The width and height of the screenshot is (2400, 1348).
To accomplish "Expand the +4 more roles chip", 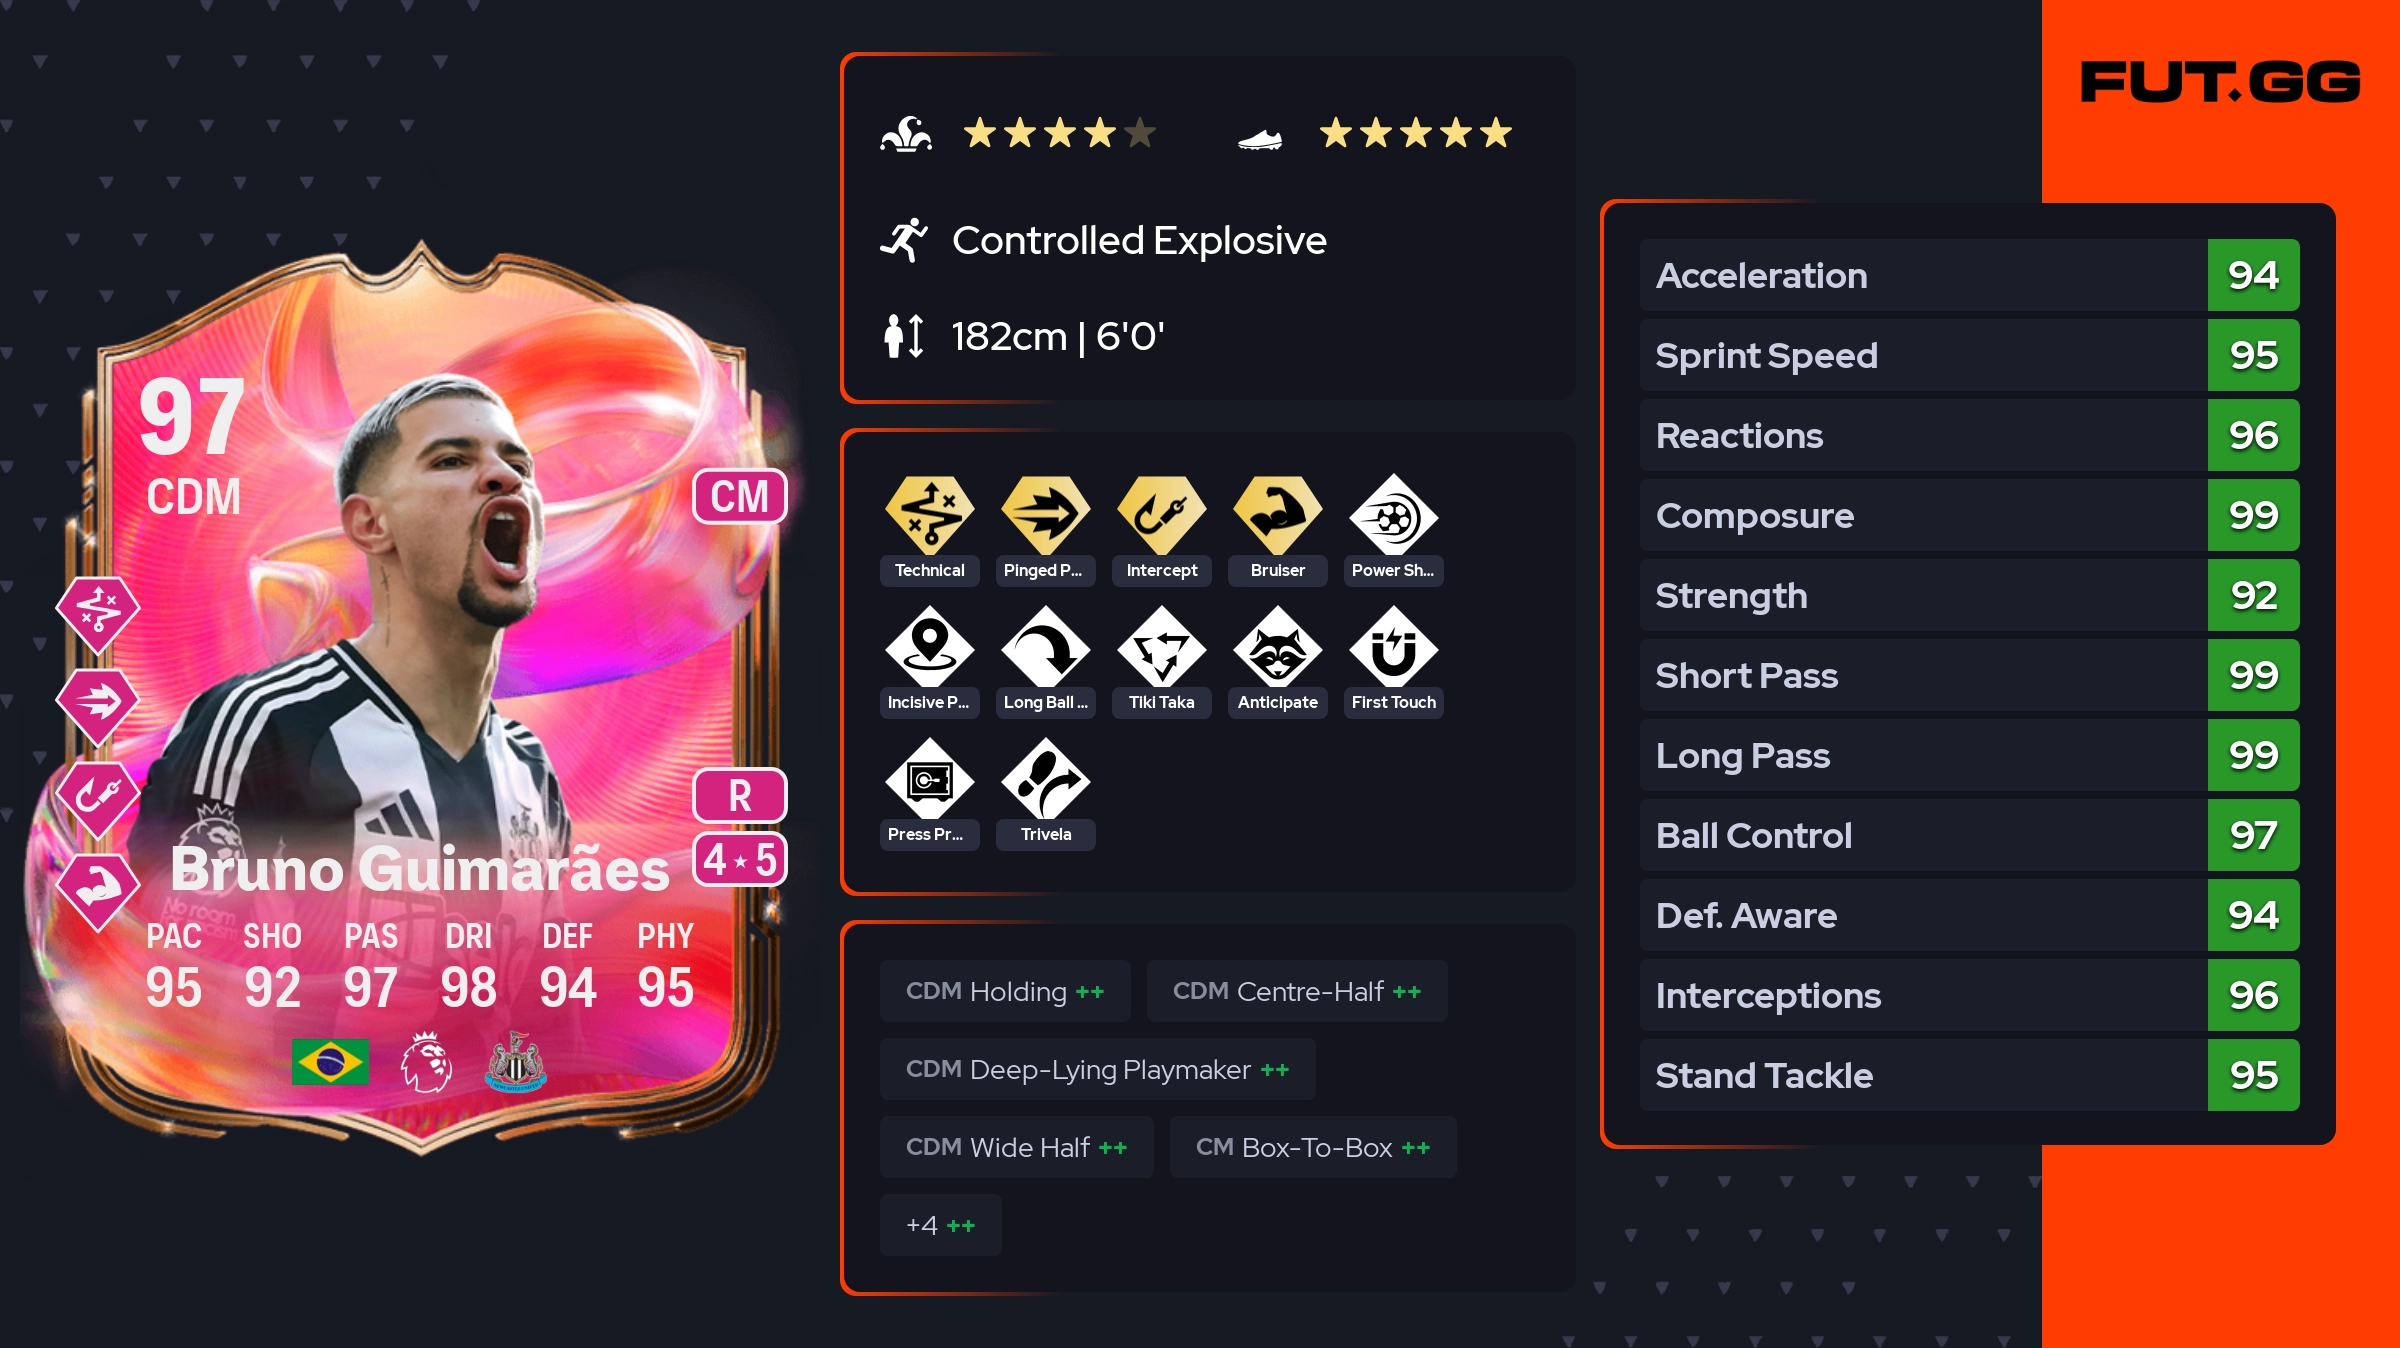I will [x=941, y=1225].
